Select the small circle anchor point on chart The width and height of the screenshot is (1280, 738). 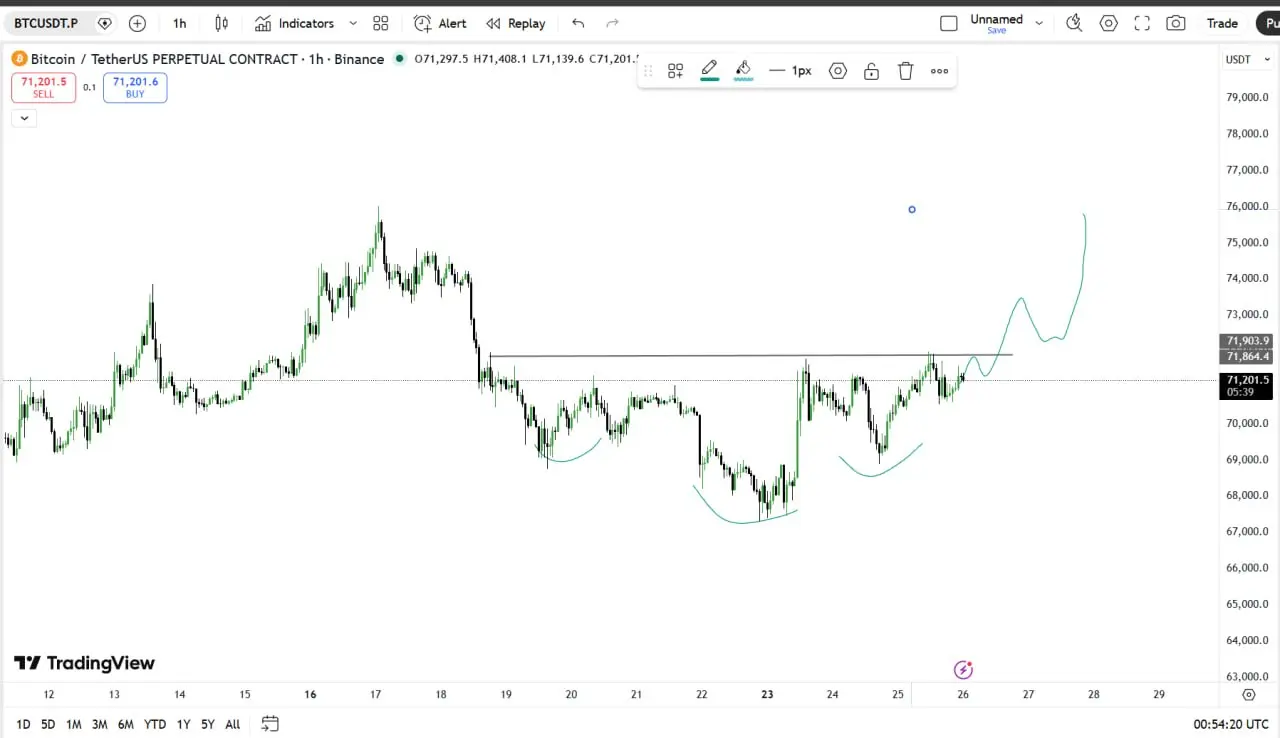(x=912, y=210)
